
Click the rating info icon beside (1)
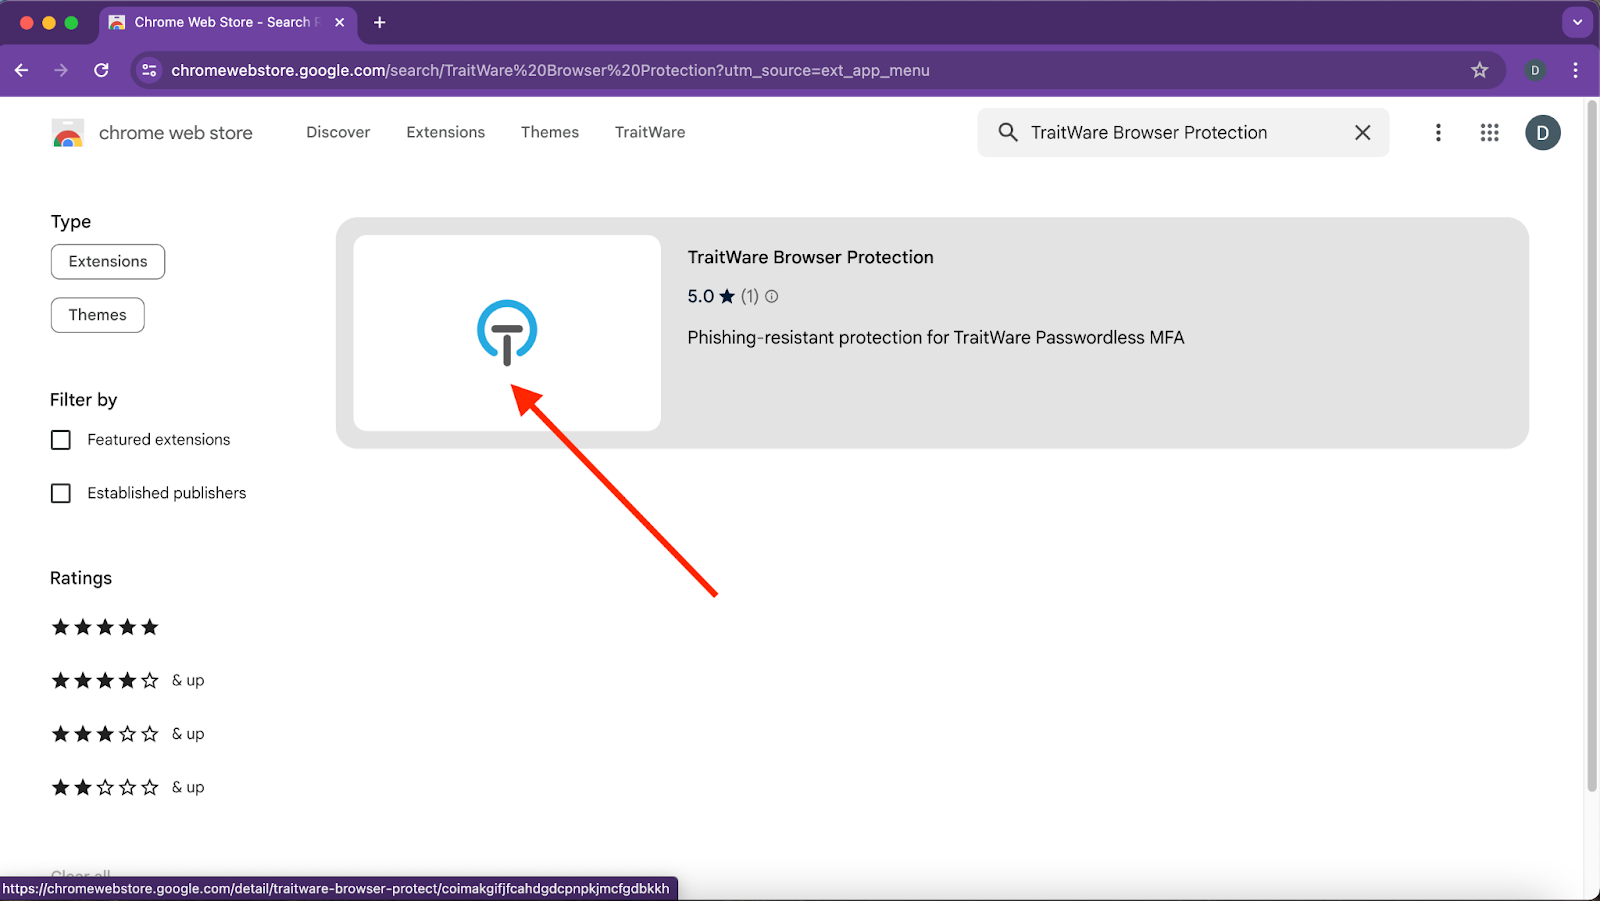[x=771, y=296]
